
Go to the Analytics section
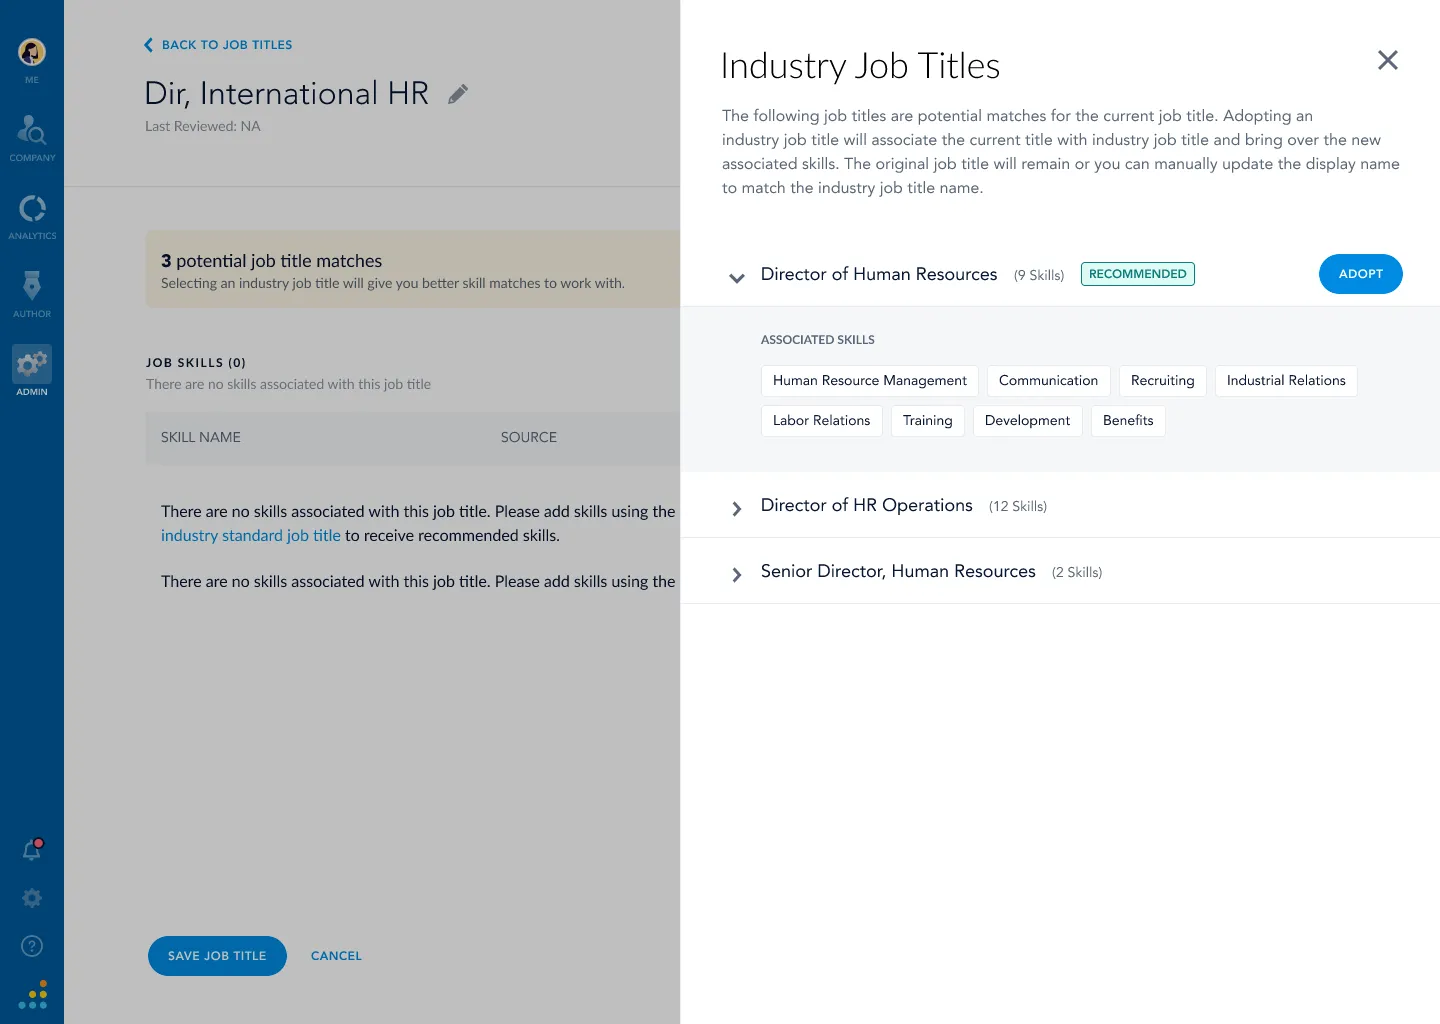coord(32,215)
